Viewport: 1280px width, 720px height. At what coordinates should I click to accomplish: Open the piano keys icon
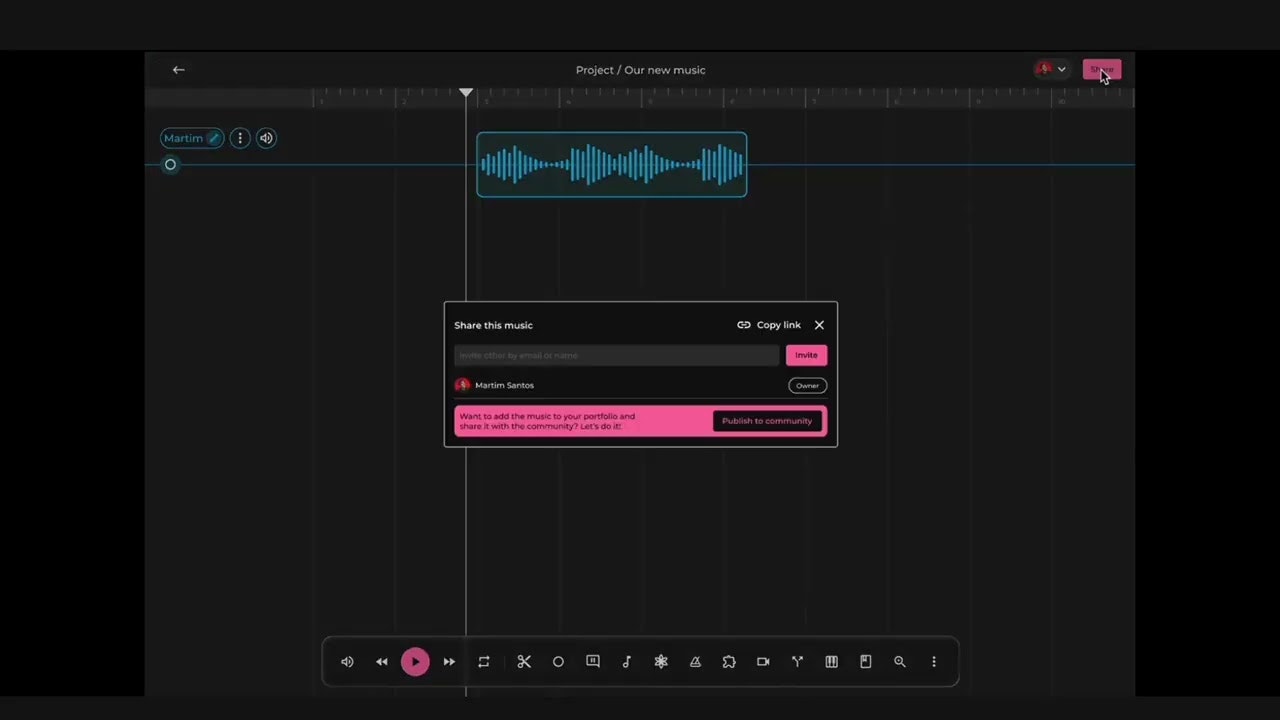pos(831,662)
